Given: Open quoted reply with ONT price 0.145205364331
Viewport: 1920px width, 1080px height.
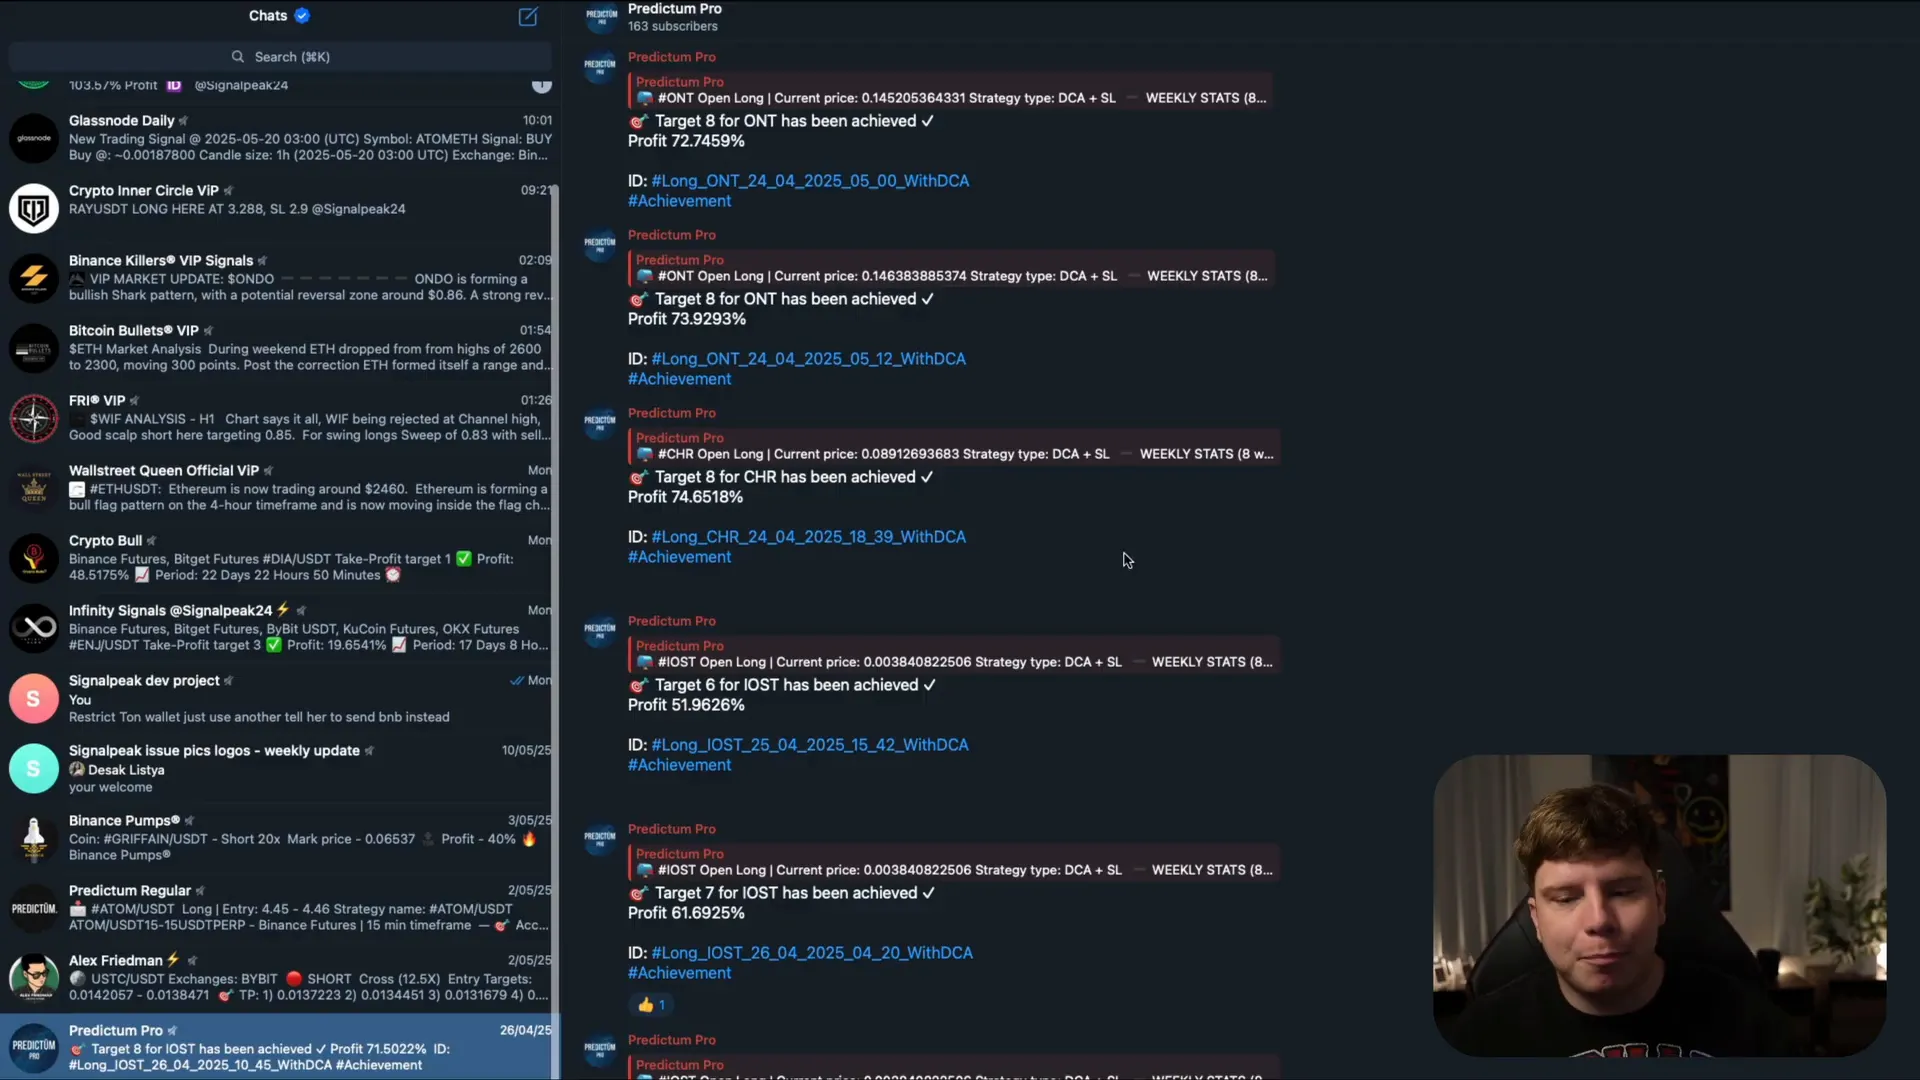Looking at the screenshot, I should pyautogui.click(x=951, y=90).
